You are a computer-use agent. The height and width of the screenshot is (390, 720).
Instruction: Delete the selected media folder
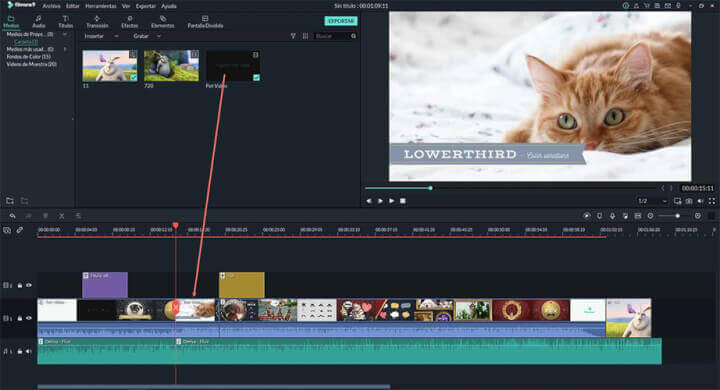[x=24, y=201]
